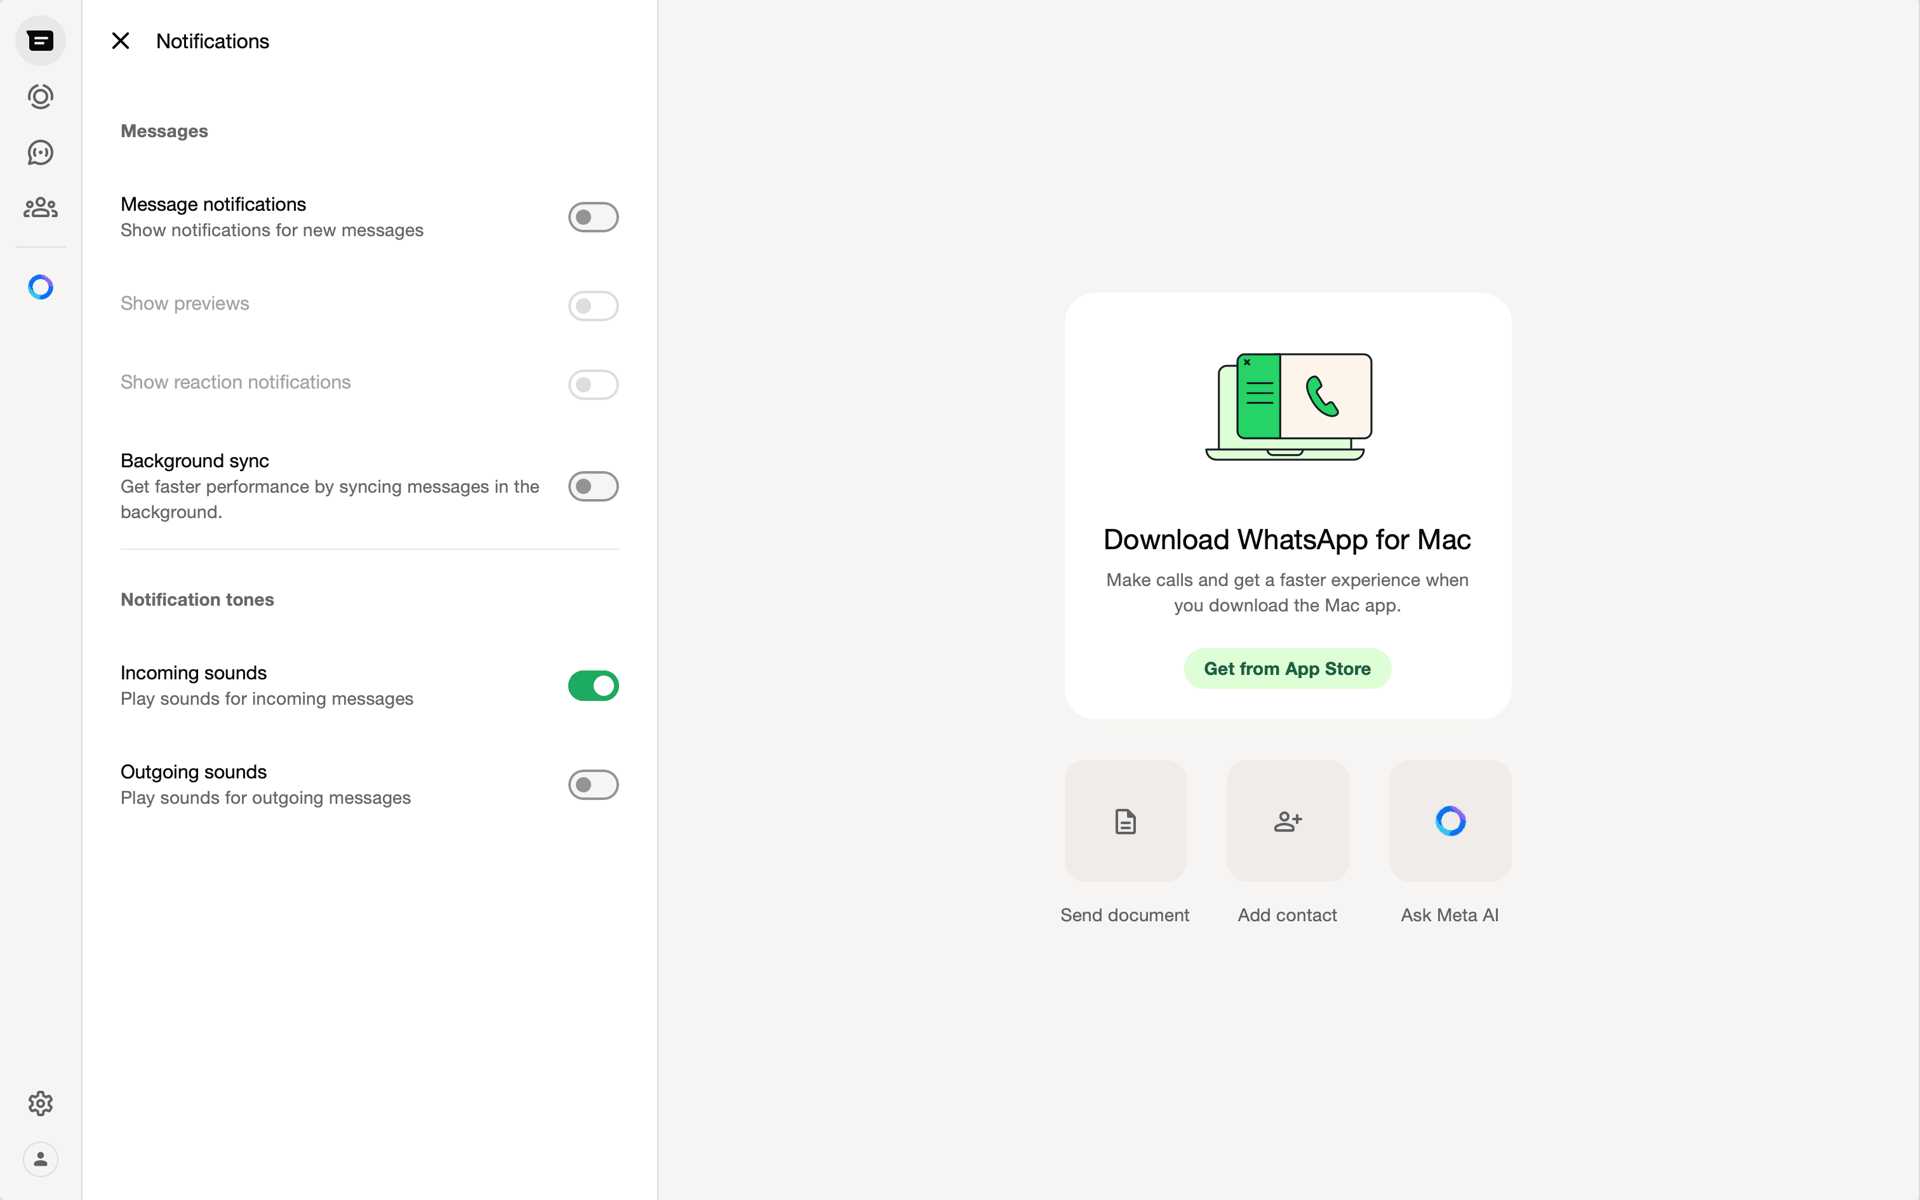Click the Add contact tile icon

(x=1288, y=821)
